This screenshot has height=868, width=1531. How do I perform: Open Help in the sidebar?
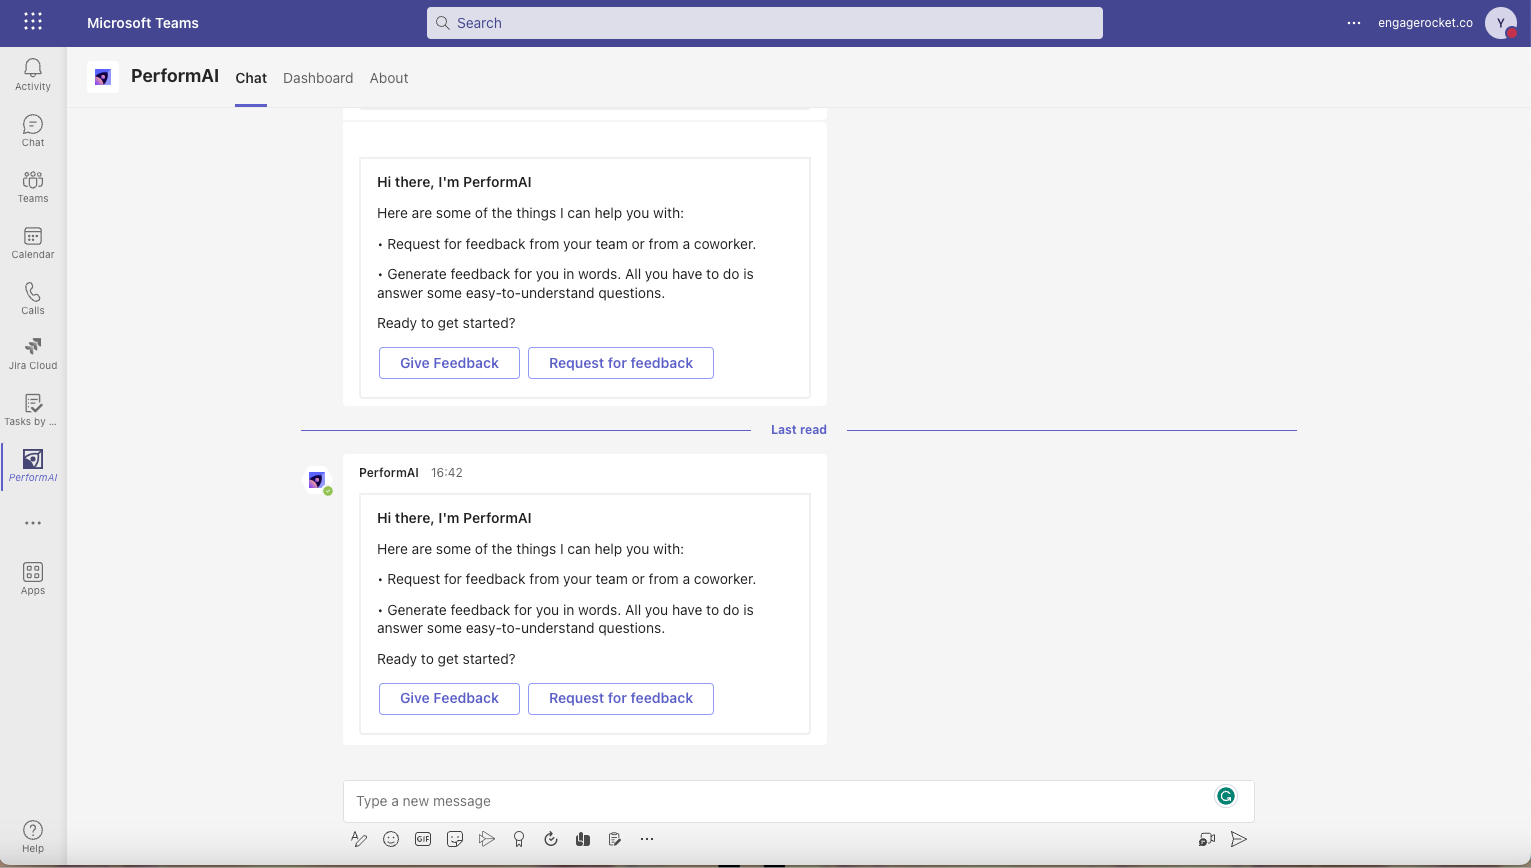[33, 836]
